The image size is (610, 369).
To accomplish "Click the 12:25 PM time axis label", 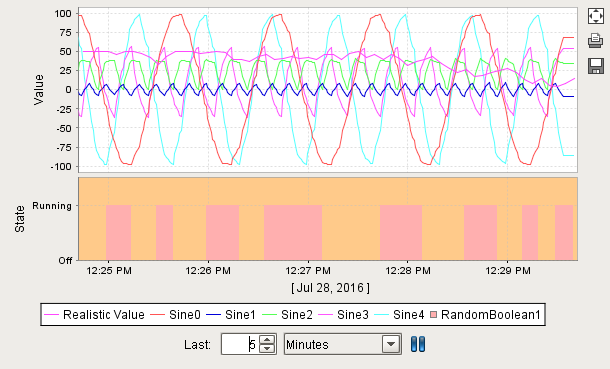I will point(109,271).
